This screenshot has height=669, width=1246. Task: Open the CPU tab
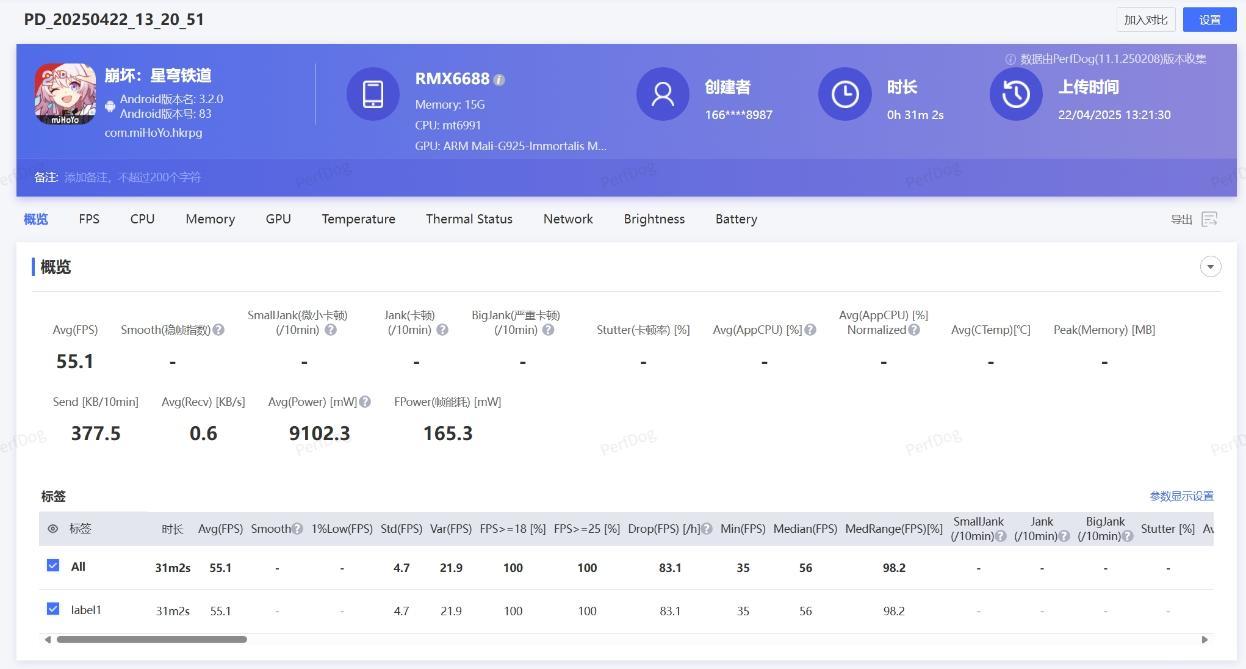142,219
